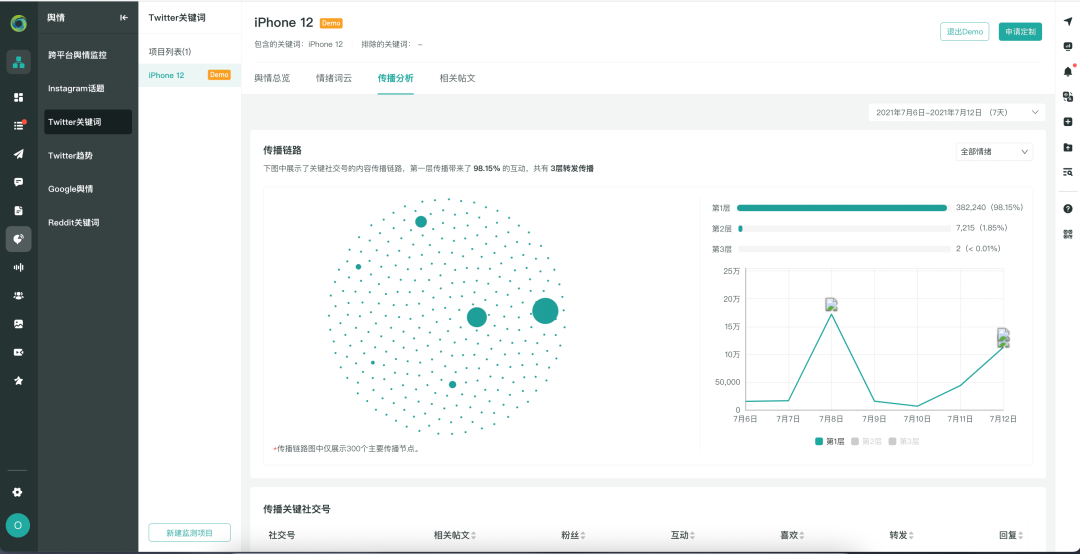
Task: Open the video camera icon in left rail
Action: coord(19,351)
